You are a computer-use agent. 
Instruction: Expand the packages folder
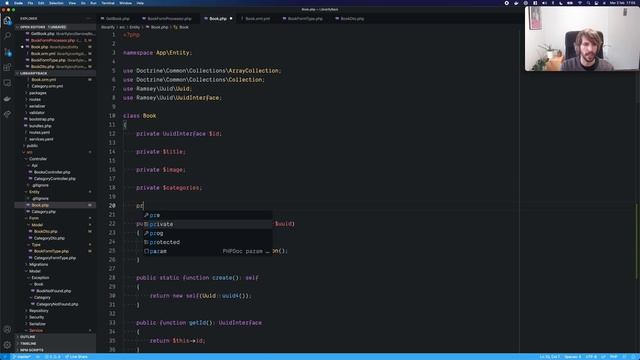pos(38,93)
